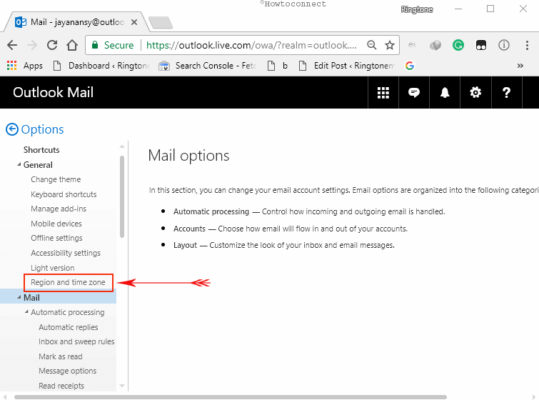Click the 'Mail options' heading text

[188, 155]
